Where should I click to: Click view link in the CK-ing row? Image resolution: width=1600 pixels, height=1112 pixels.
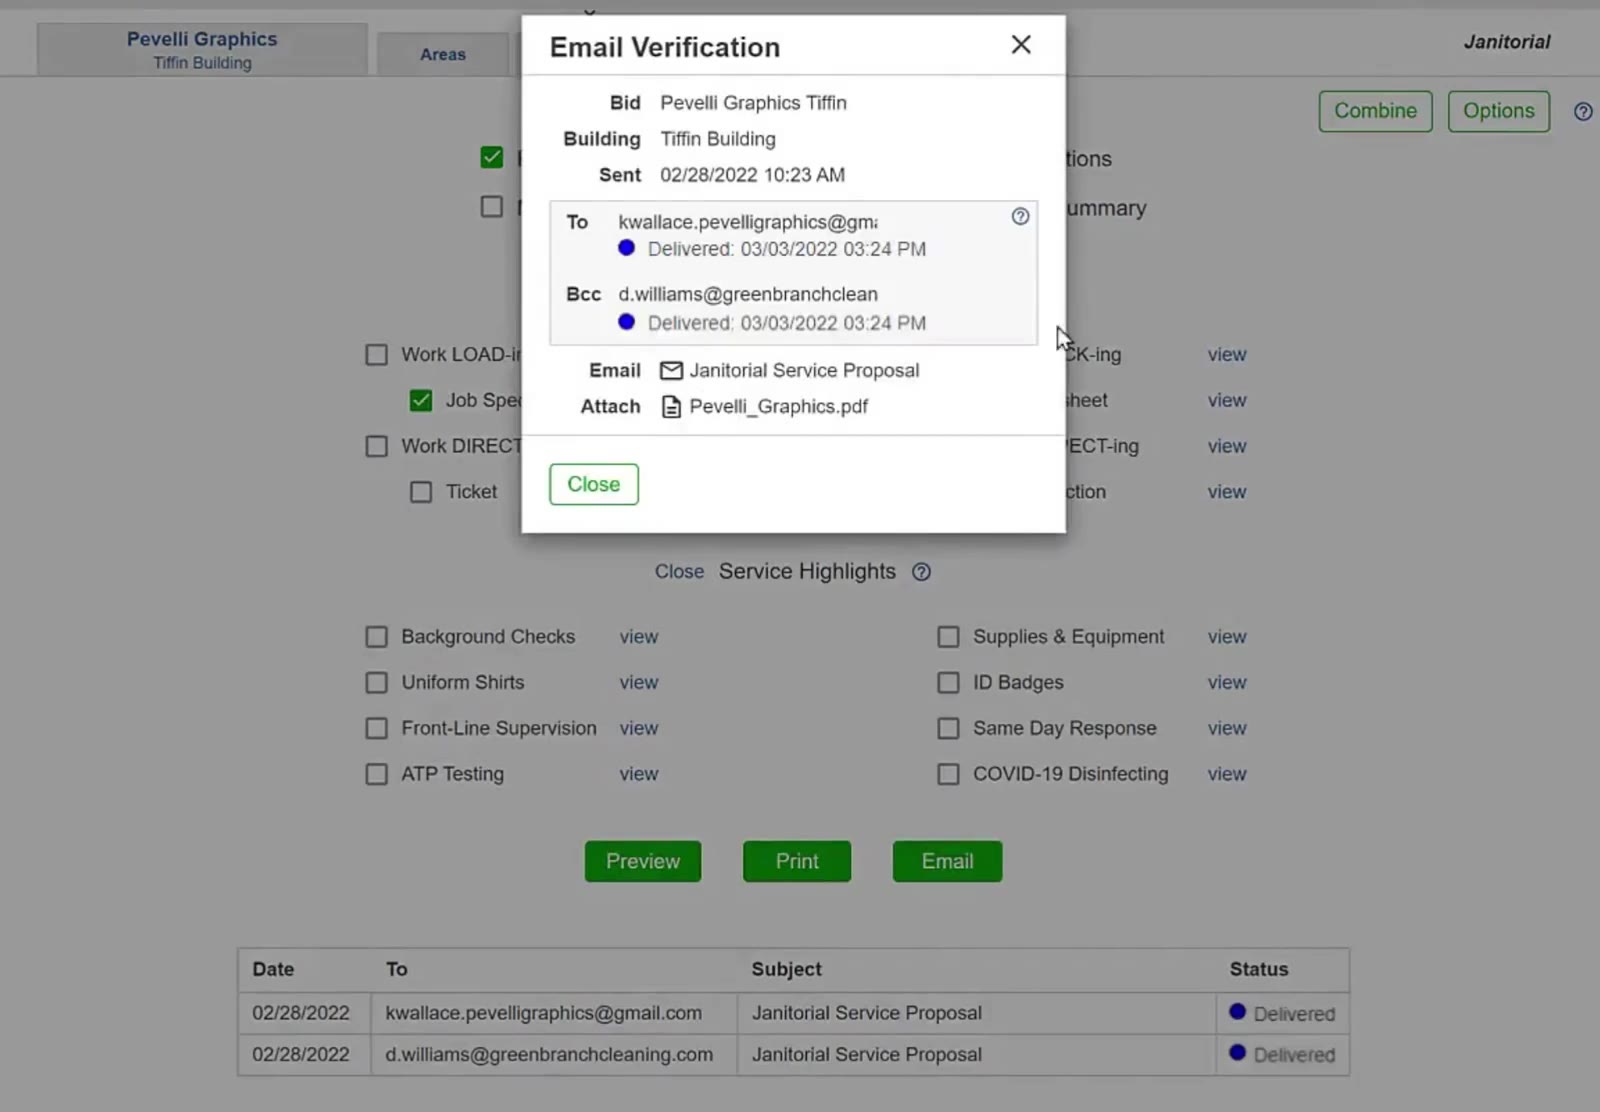(1226, 355)
